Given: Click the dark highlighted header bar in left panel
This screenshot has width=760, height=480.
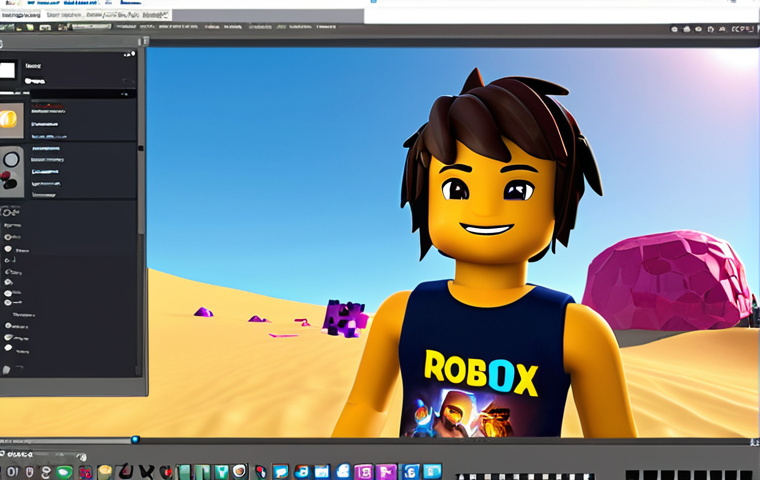Looking at the screenshot, I should click(82, 94).
